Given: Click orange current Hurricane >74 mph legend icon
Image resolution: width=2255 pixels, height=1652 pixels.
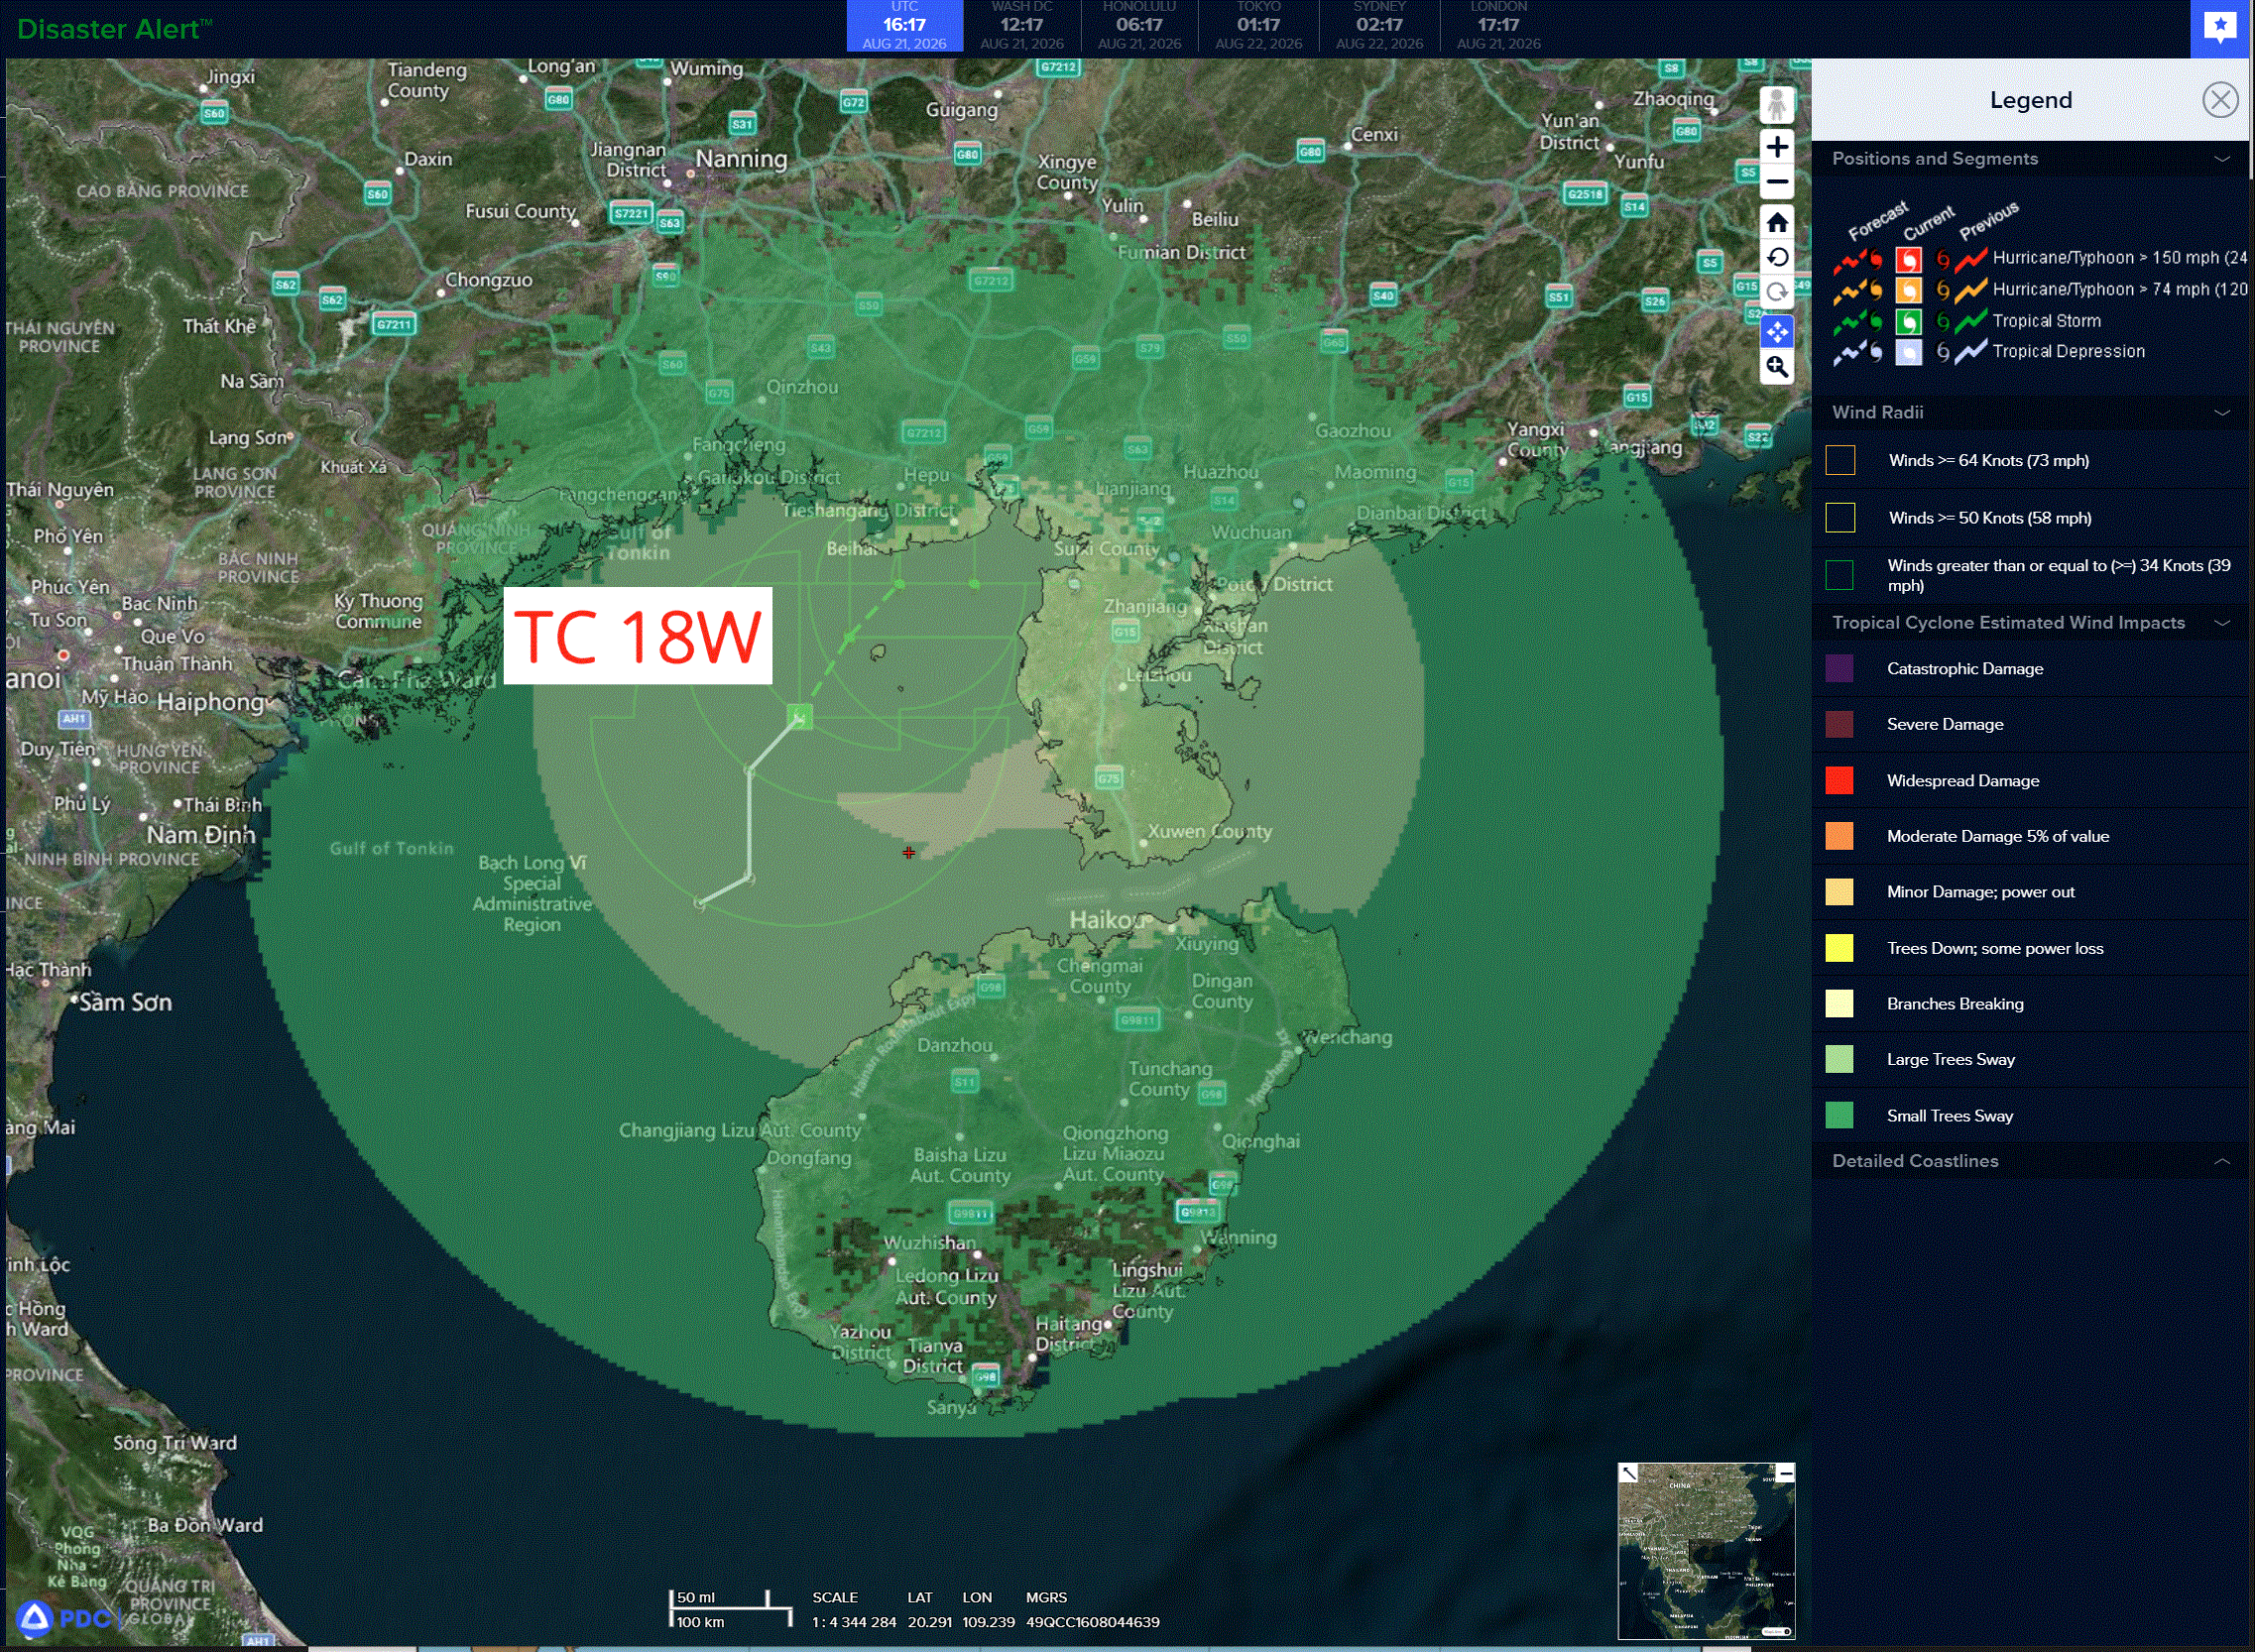Looking at the screenshot, I should coord(1908,291).
